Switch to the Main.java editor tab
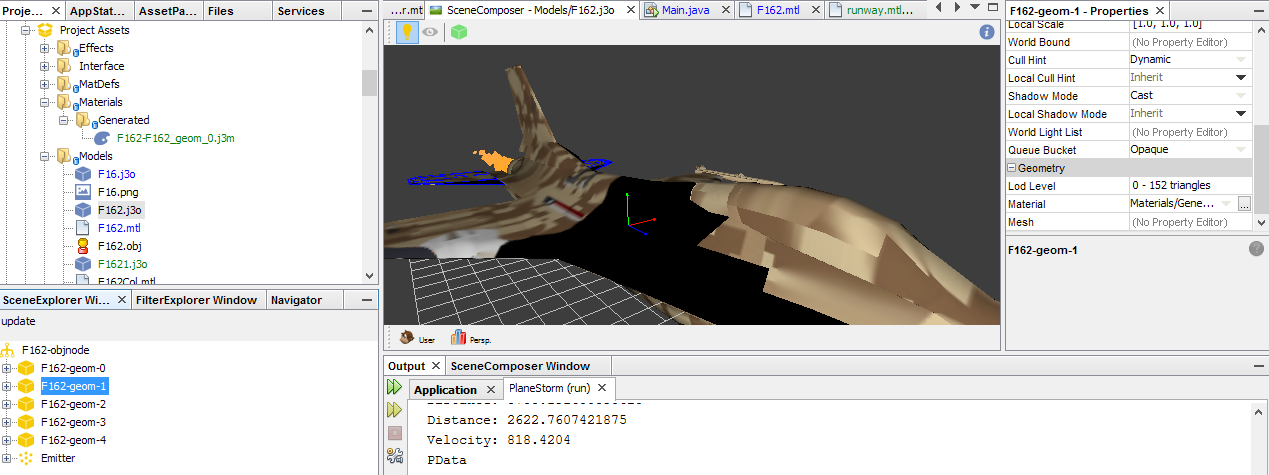1269x475 pixels. (x=686, y=10)
